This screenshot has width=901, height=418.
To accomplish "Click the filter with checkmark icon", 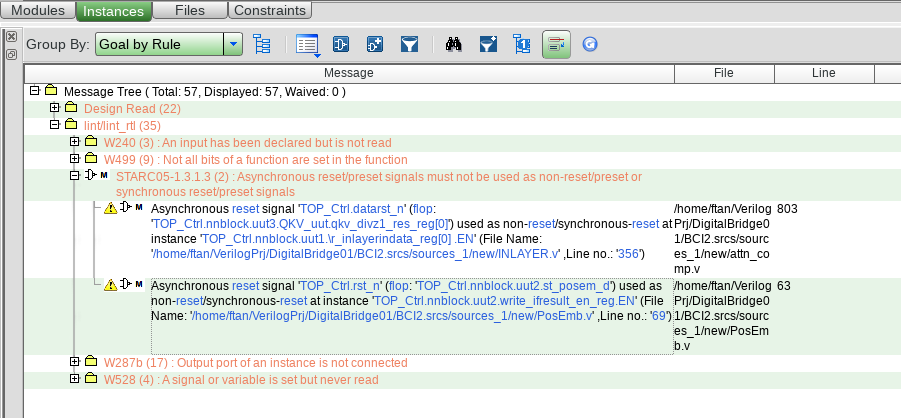I will [487, 44].
